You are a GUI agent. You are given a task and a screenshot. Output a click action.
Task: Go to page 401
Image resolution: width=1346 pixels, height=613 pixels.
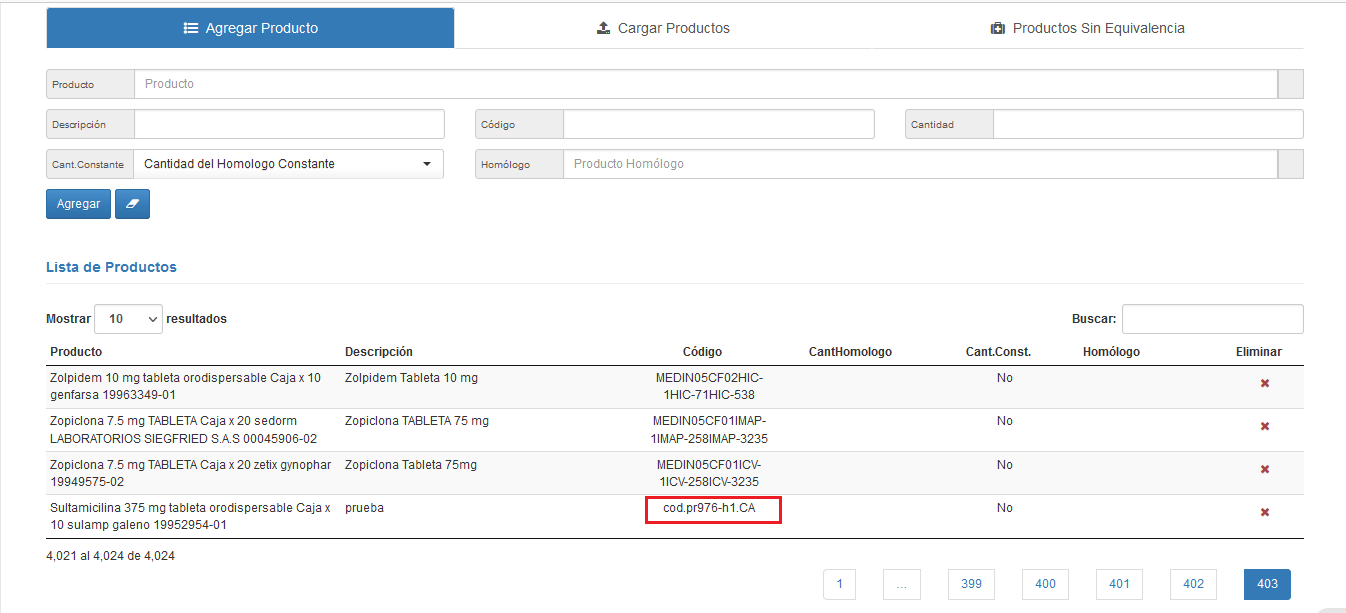[x=1119, y=584]
